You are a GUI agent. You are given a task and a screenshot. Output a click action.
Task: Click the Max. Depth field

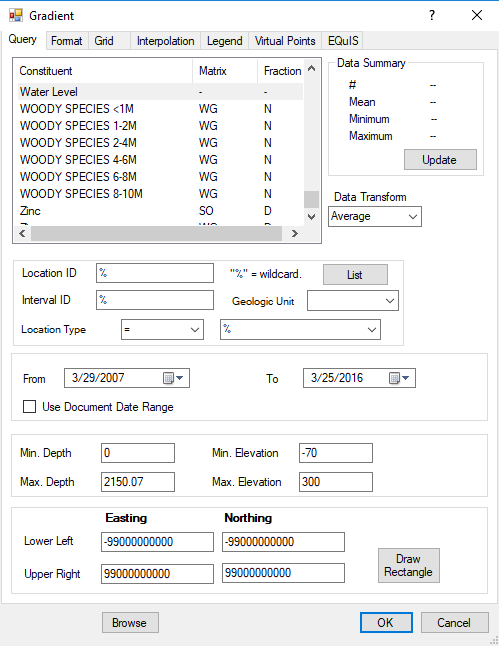138,482
